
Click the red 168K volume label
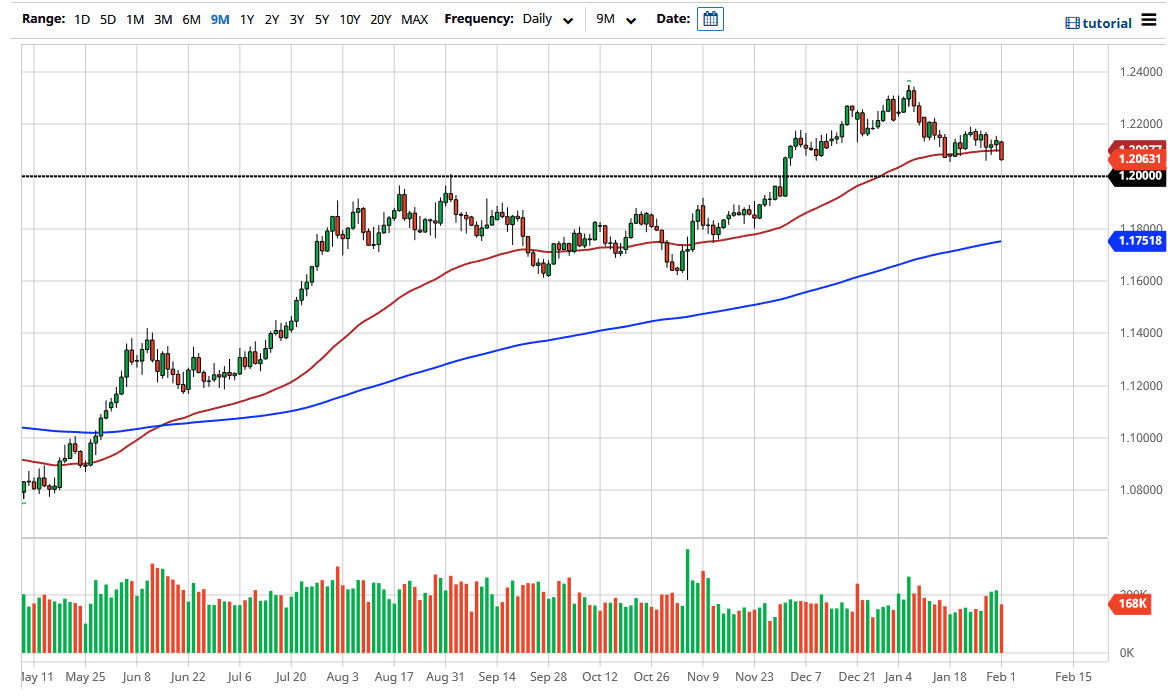tap(1133, 604)
